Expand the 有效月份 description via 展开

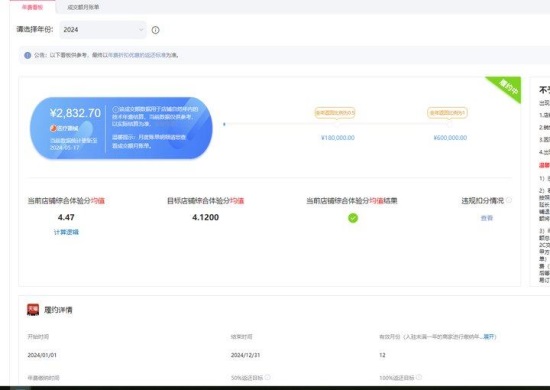490,337
